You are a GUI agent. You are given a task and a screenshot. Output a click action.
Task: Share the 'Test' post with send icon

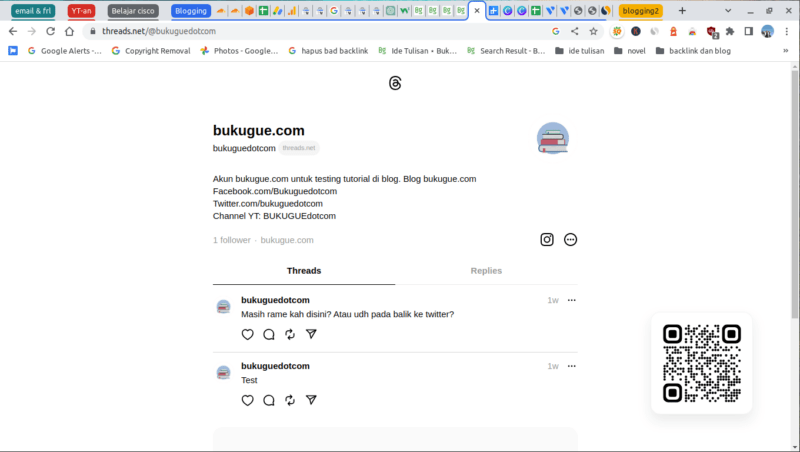coord(311,400)
